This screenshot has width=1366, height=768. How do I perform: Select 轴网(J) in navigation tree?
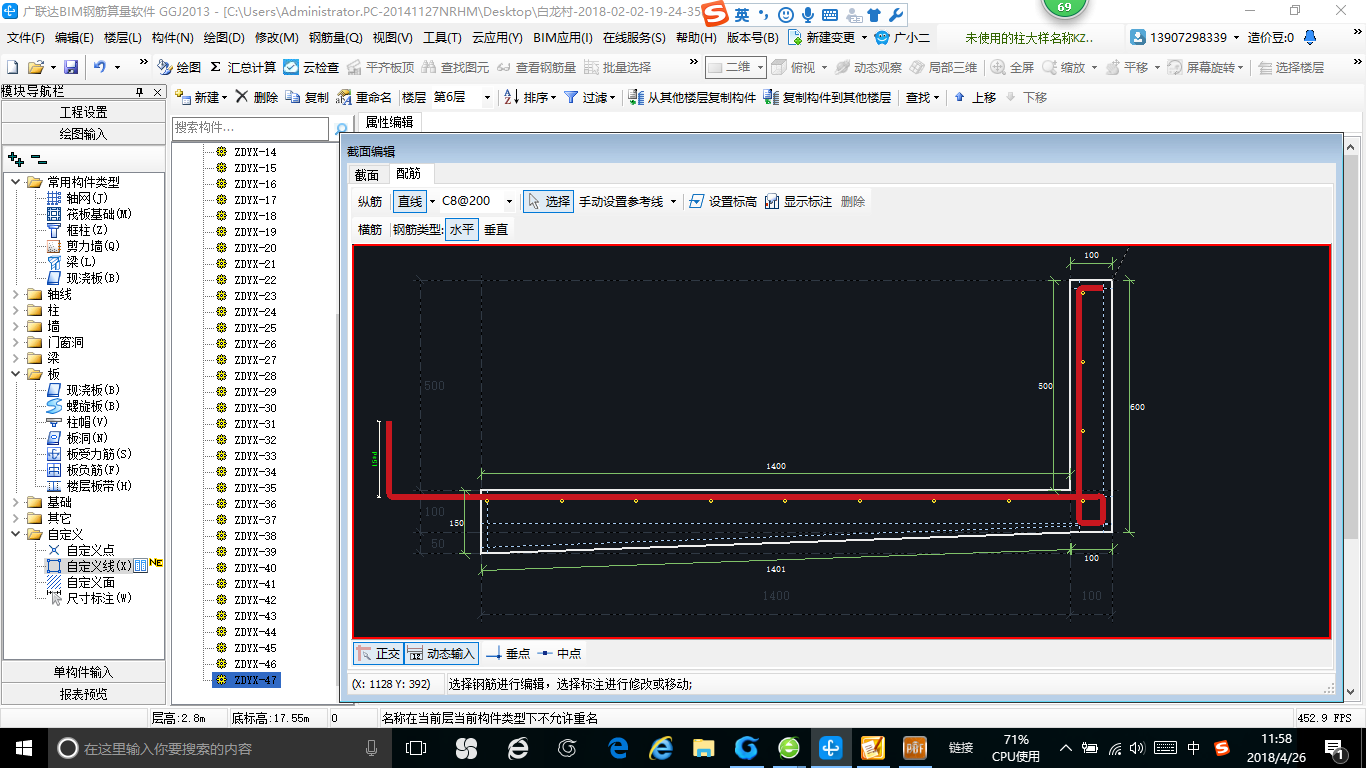tap(78, 198)
